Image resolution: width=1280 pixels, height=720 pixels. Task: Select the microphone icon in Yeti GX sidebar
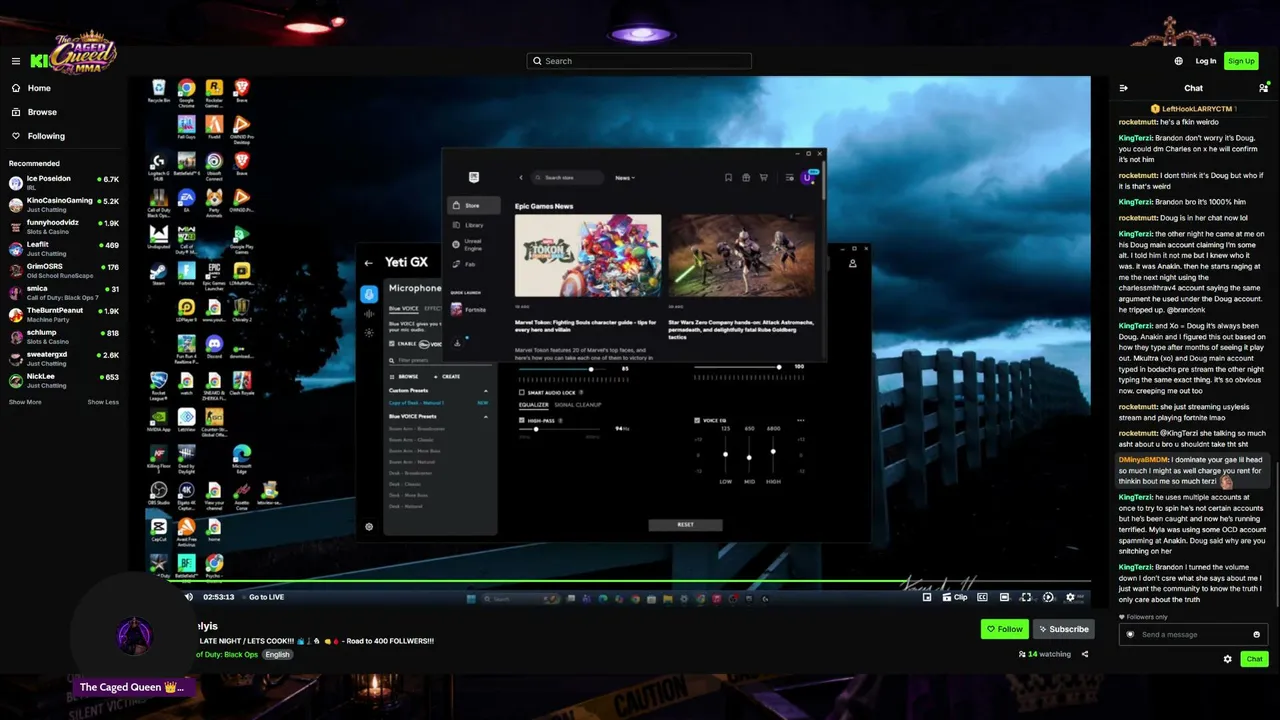369,294
